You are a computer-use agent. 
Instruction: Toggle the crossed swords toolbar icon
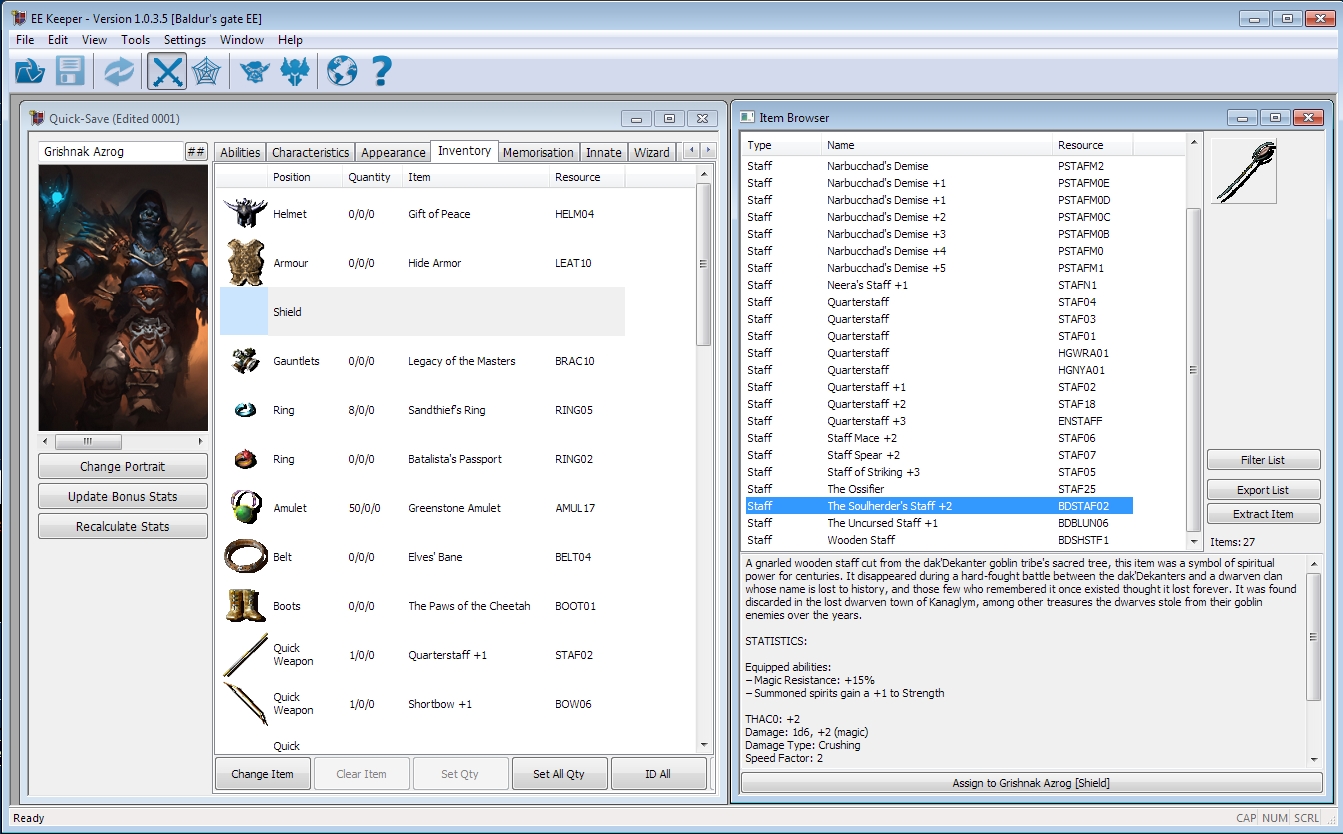tap(168, 71)
